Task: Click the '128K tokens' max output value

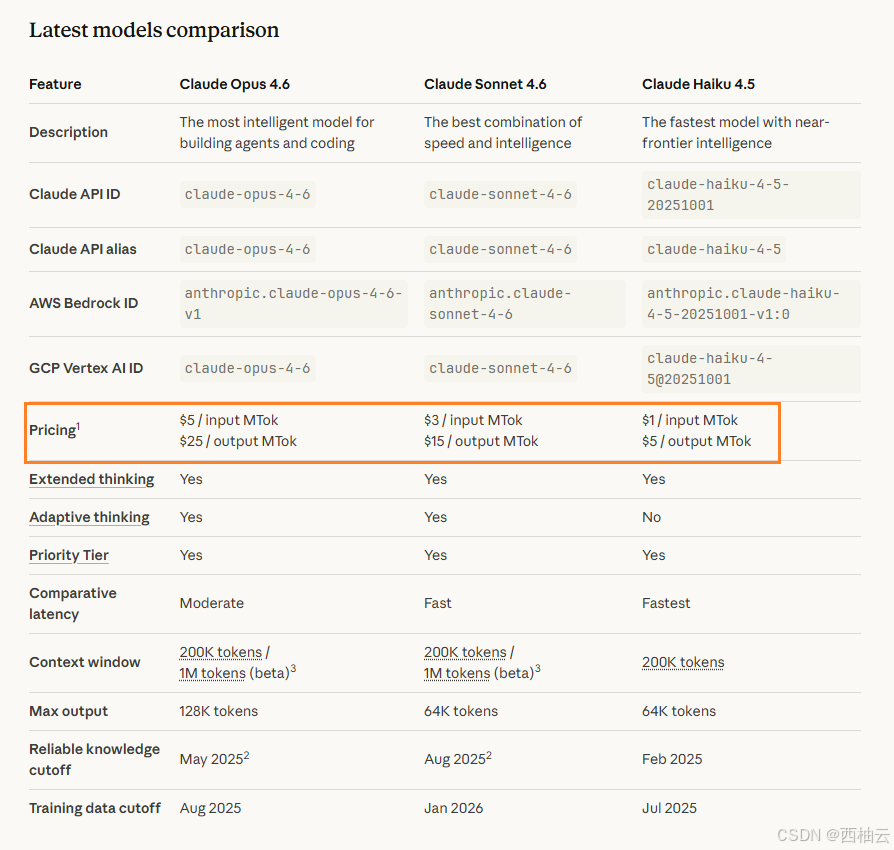Action: click(x=218, y=711)
